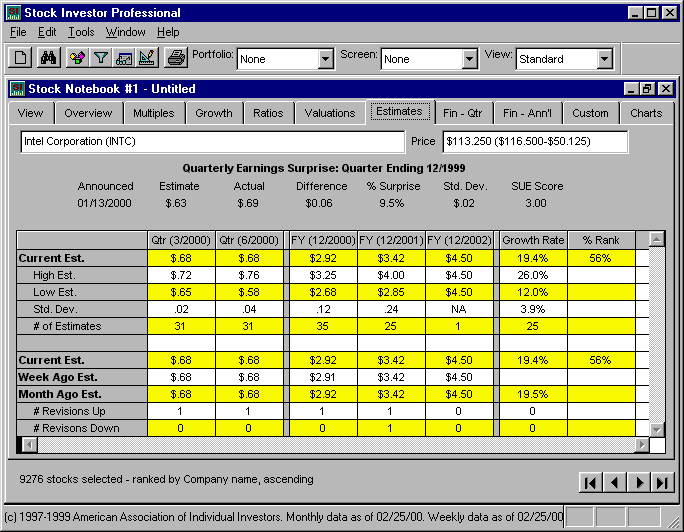
Task: Click the table's horizontal scroll left arrow
Action: point(30,445)
